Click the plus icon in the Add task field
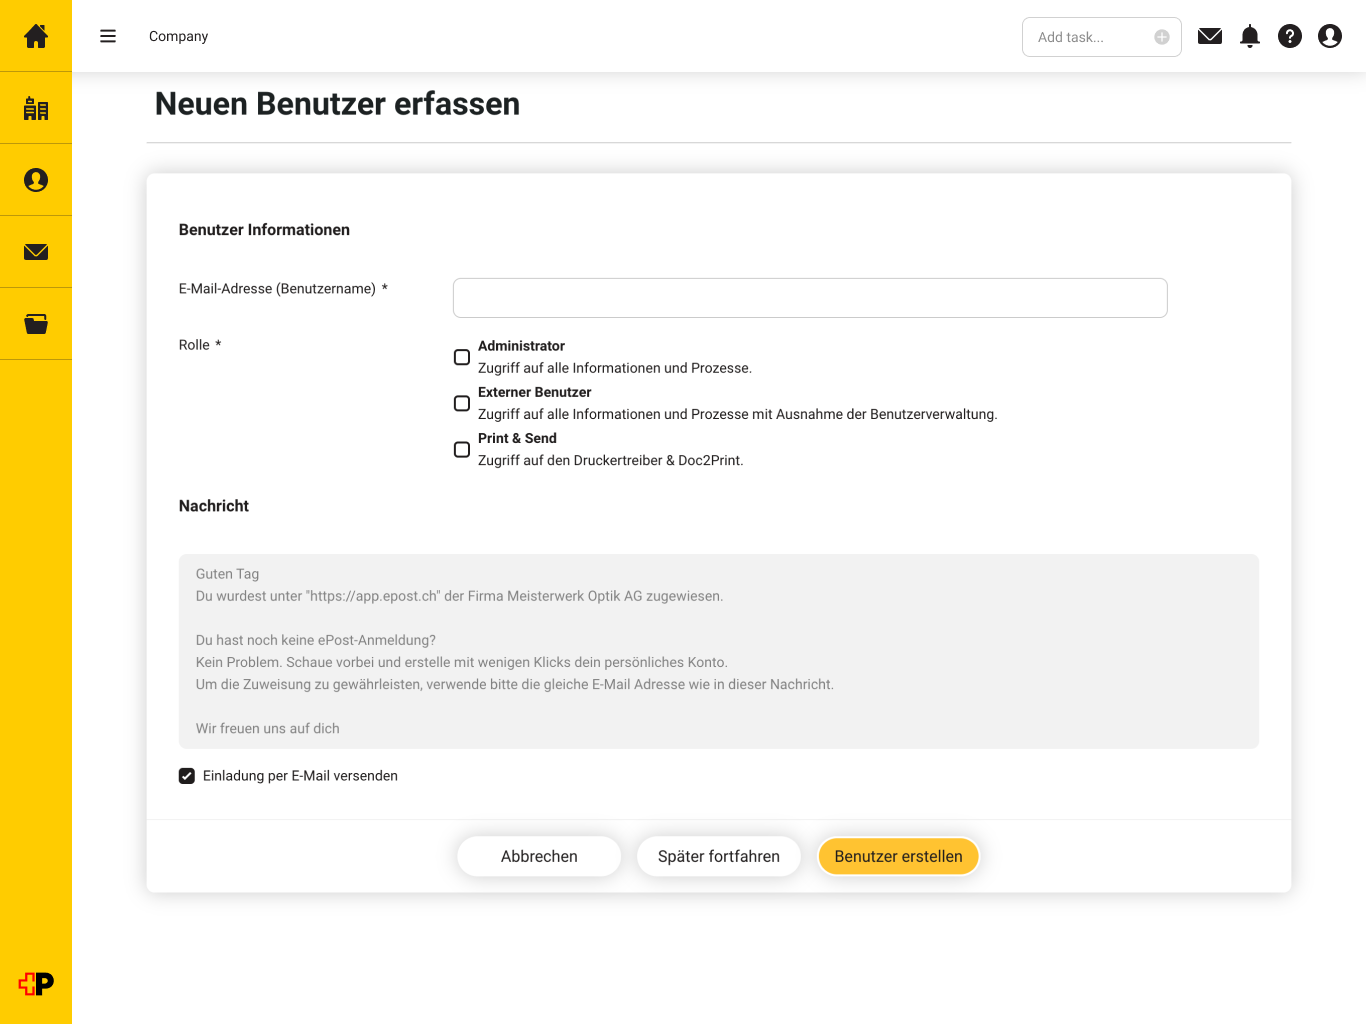The image size is (1366, 1024). [x=1162, y=36]
